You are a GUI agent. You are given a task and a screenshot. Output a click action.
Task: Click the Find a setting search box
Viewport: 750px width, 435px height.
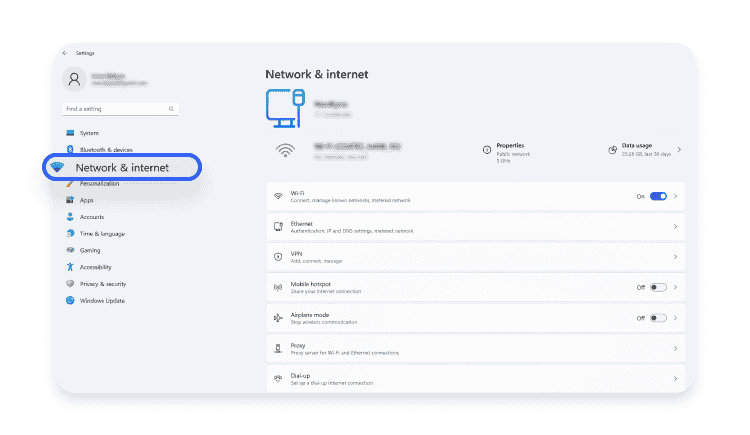click(121, 109)
